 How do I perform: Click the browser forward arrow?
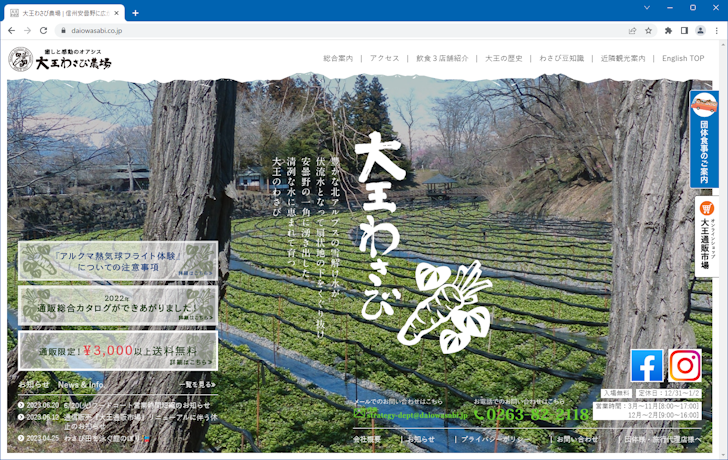click(x=27, y=31)
